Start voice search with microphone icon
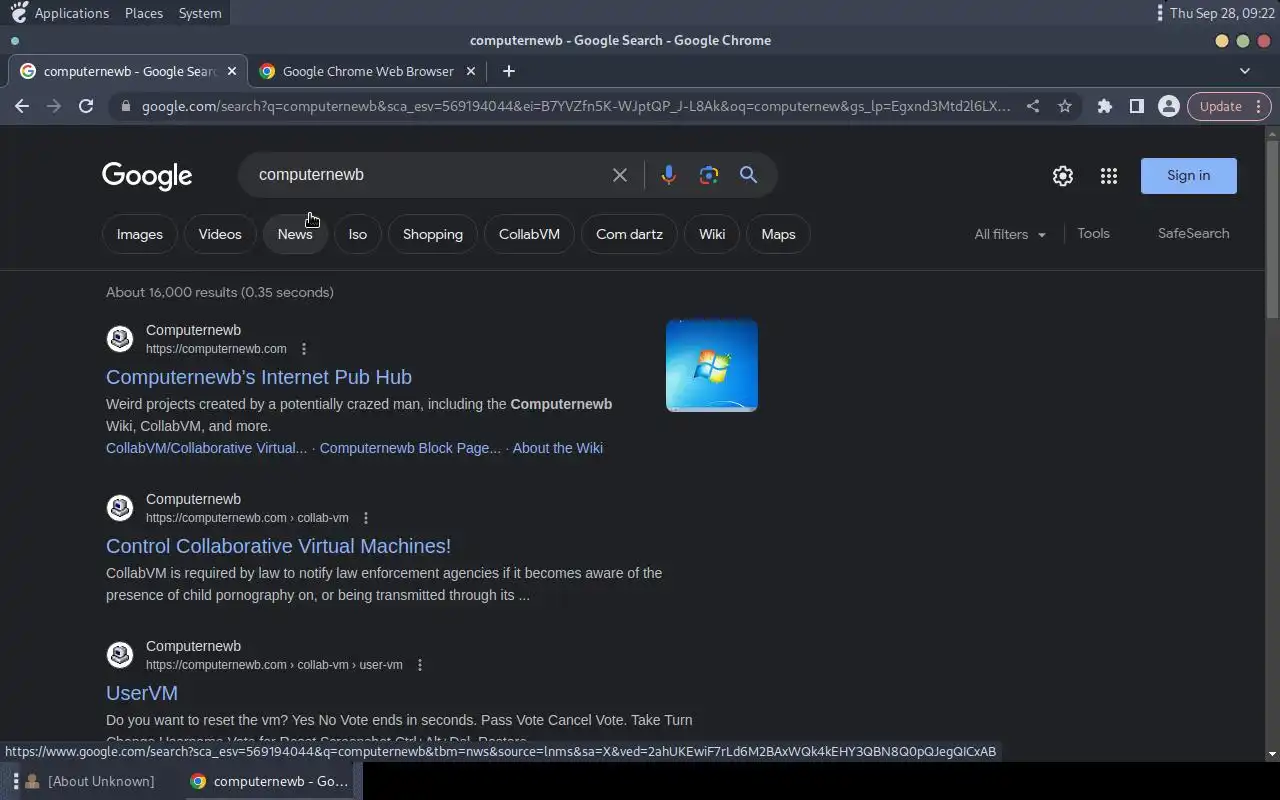Image resolution: width=1280 pixels, height=800 pixels. coord(669,175)
